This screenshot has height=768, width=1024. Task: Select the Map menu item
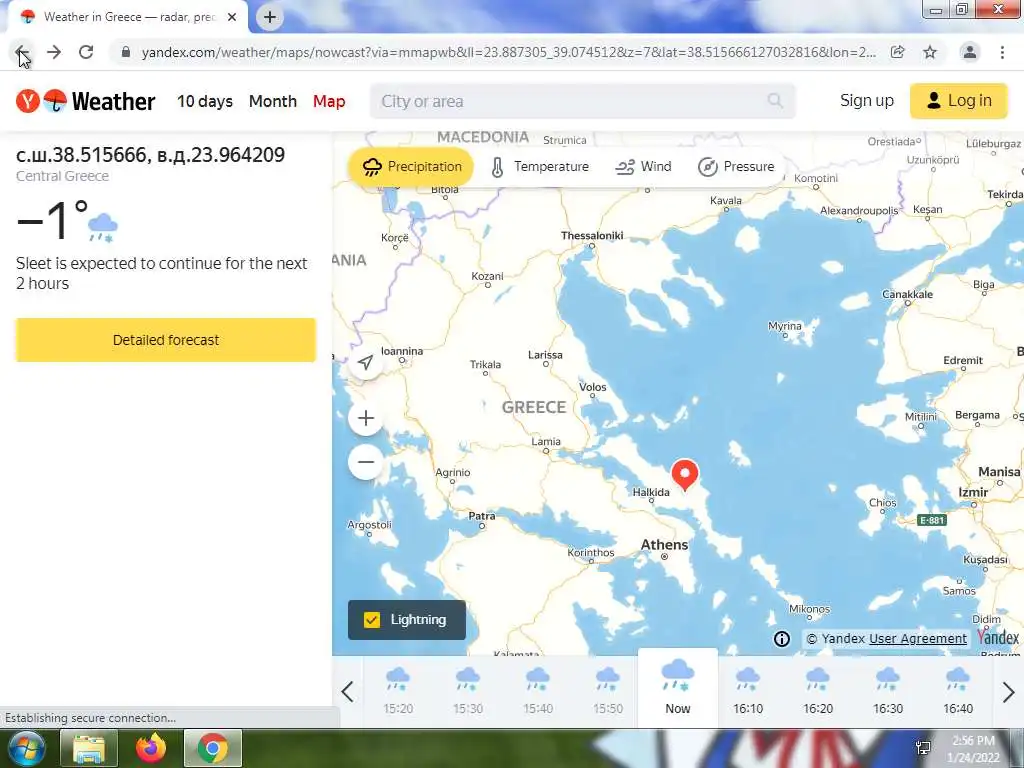pos(329,101)
